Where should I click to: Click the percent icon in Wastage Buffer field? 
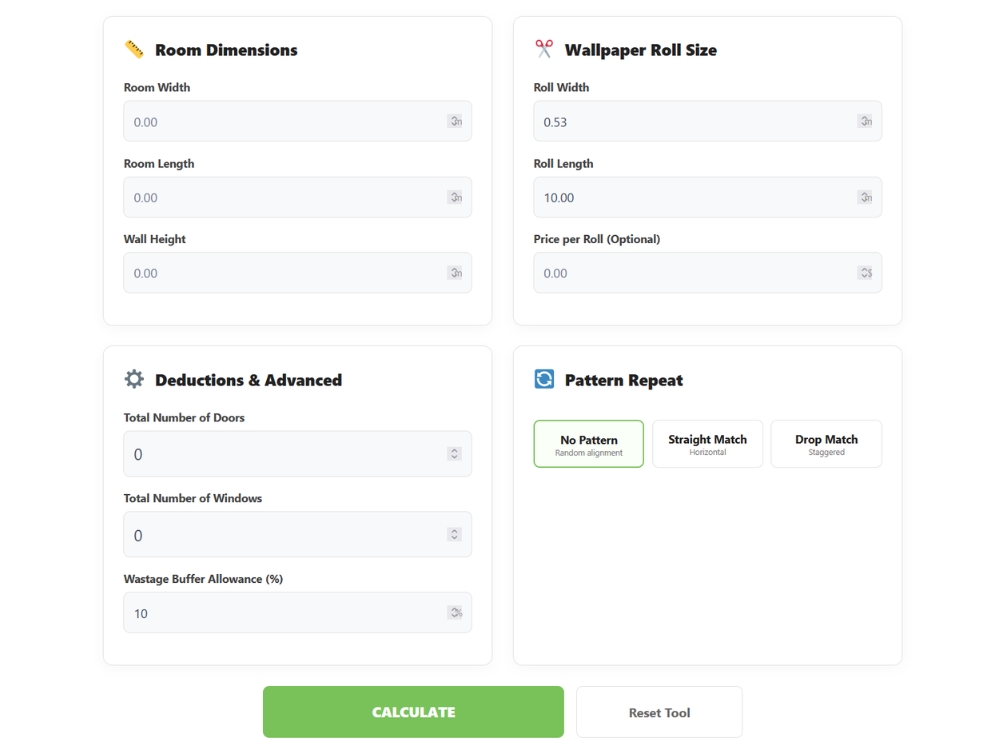[x=456, y=612]
